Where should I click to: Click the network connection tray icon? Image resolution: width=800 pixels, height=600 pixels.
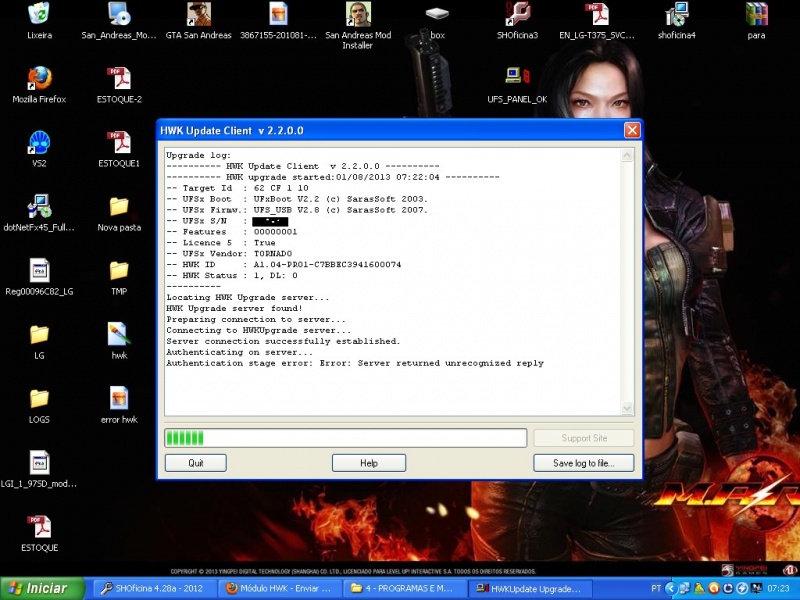tap(684, 588)
